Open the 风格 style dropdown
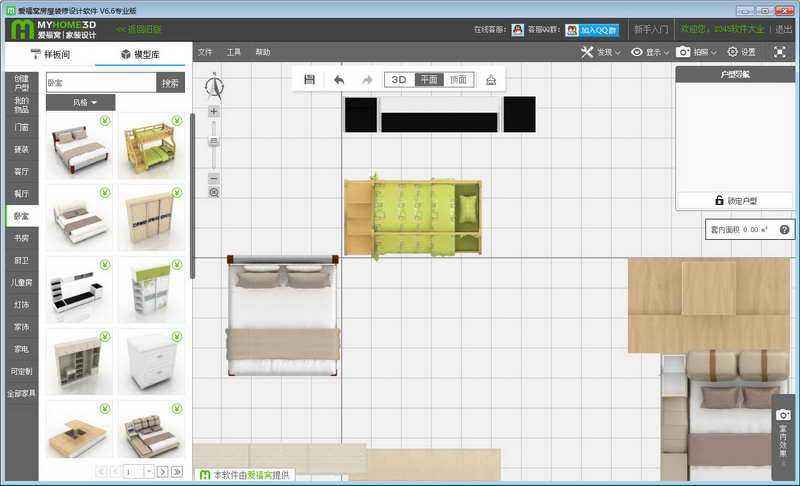This screenshot has width=800, height=486. [81, 103]
